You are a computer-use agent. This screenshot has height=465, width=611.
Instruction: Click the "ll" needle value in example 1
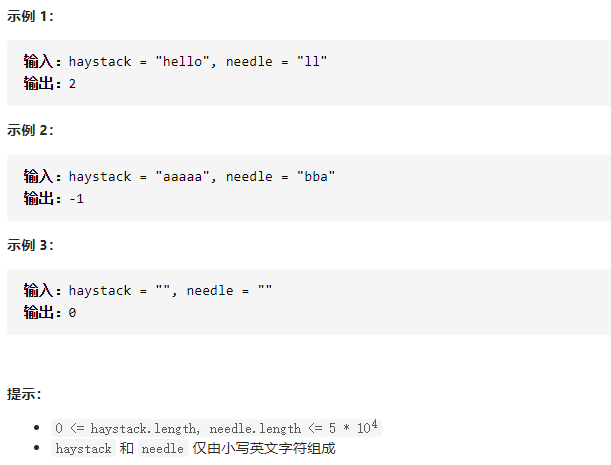(312, 62)
